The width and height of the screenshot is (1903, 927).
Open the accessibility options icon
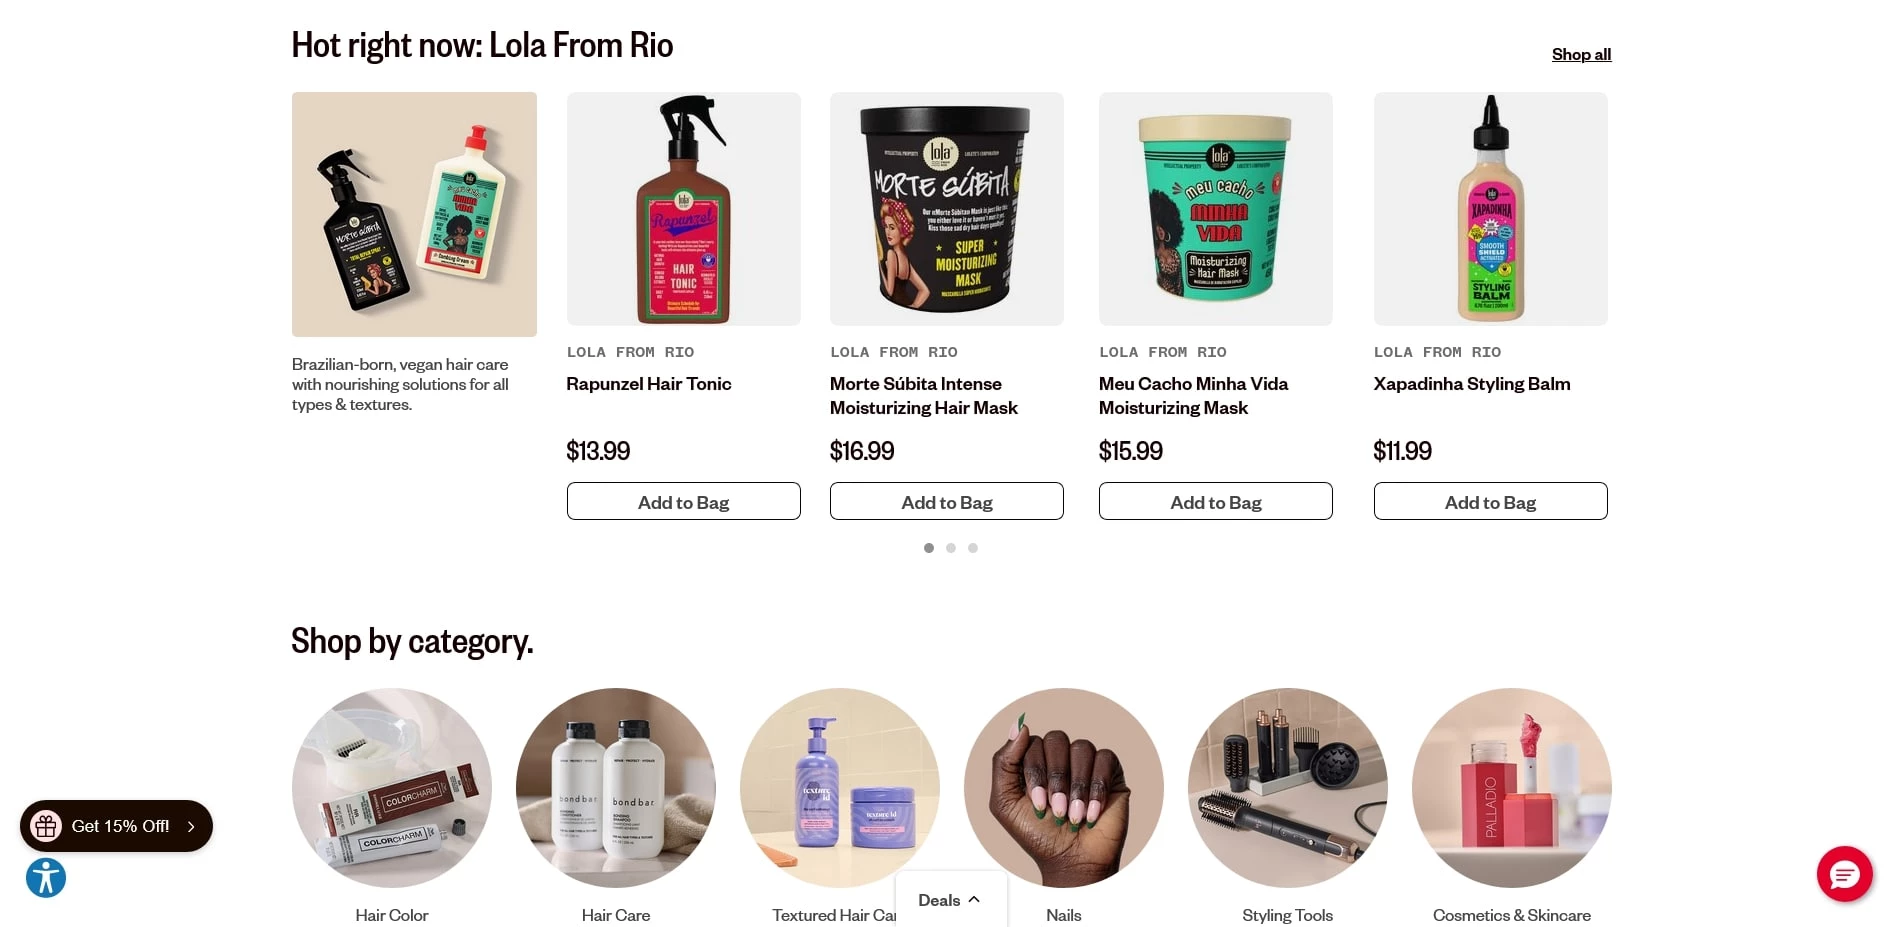[x=46, y=878]
